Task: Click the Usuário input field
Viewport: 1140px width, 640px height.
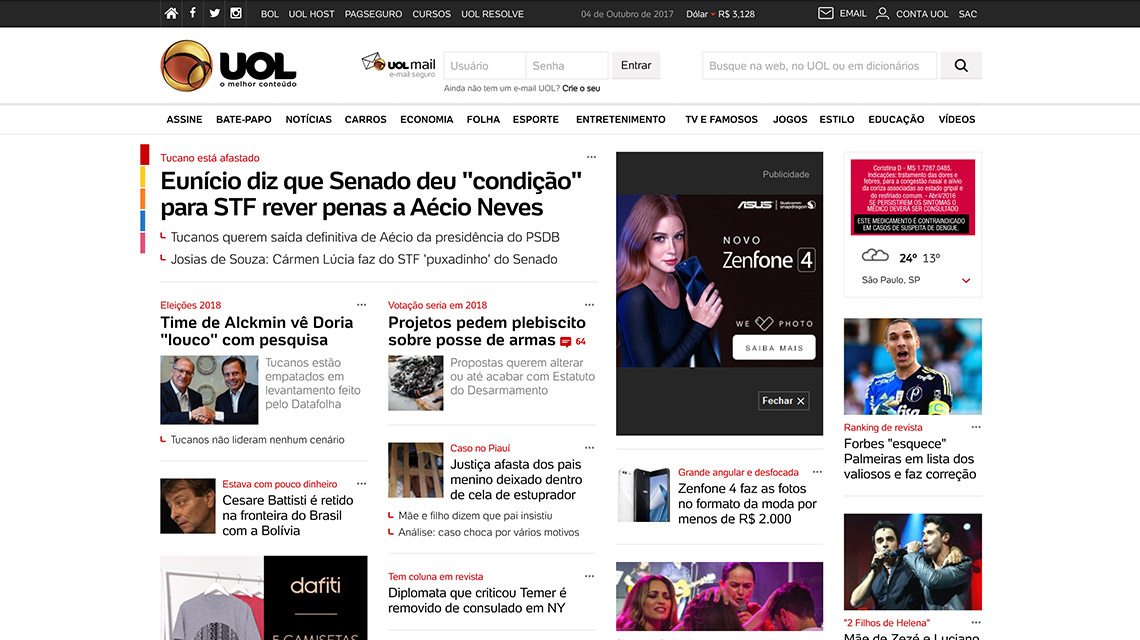Action: [x=484, y=66]
